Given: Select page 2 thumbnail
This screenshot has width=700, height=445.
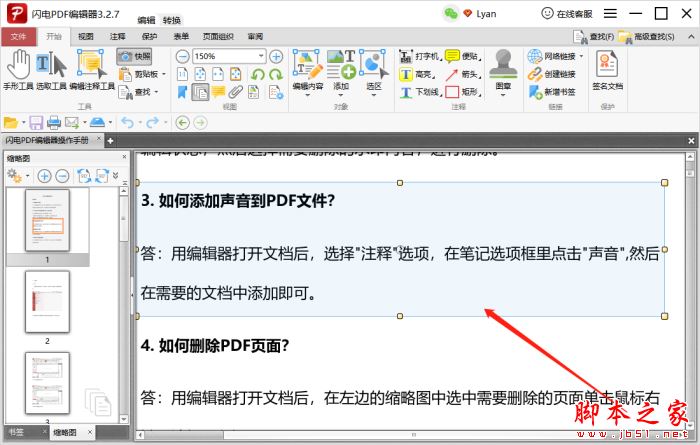Looking at the screenshot, I should pos(47,302).
